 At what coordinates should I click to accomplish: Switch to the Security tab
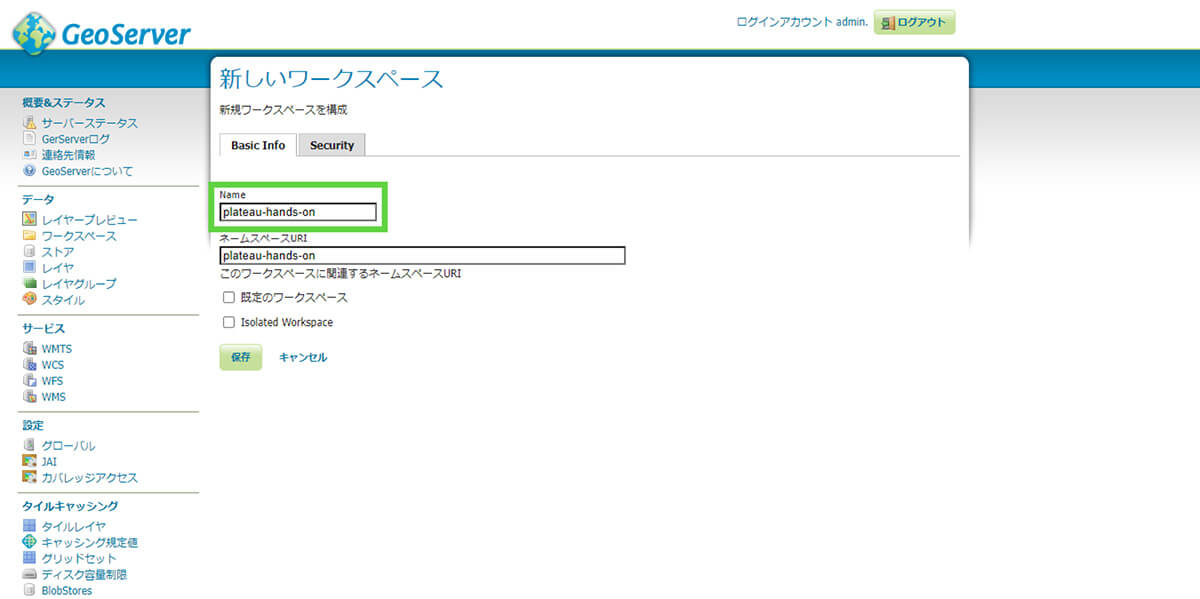pyautogui.click(x=332, y=145)
